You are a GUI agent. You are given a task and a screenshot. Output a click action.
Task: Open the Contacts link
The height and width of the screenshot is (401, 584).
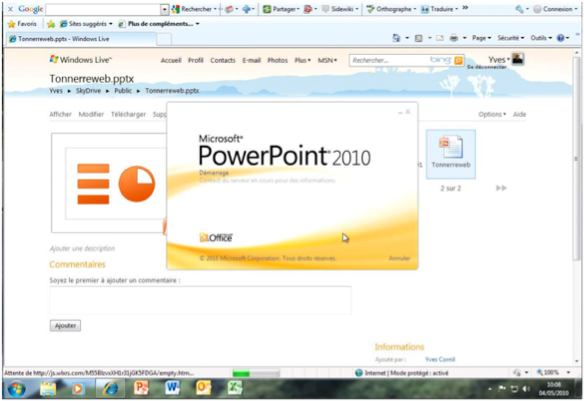pyautogui.click(x=223, y=60)
